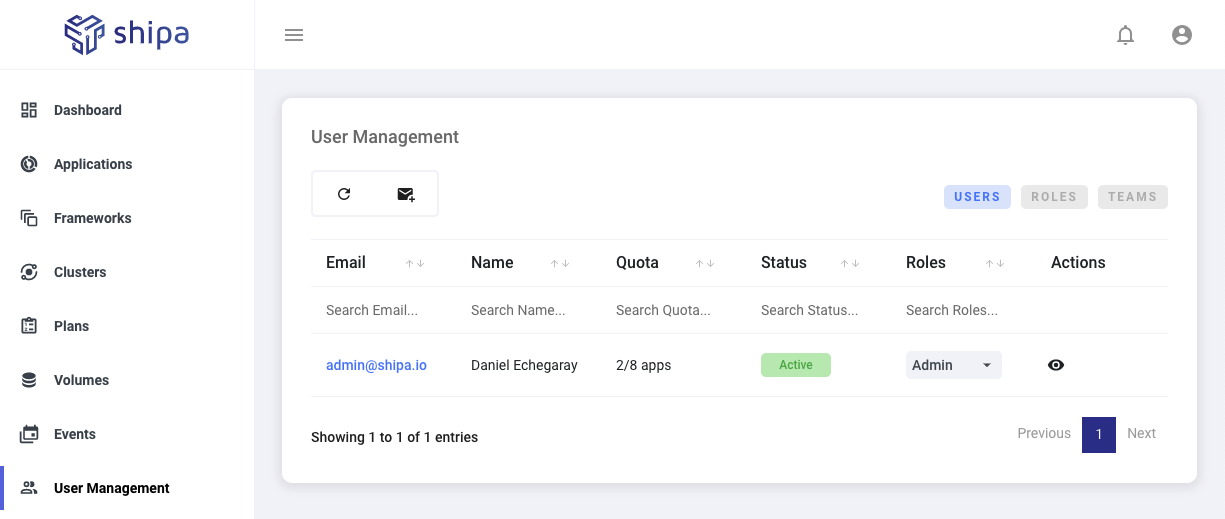Click the Events calendar icon

[x=29, y=434]
